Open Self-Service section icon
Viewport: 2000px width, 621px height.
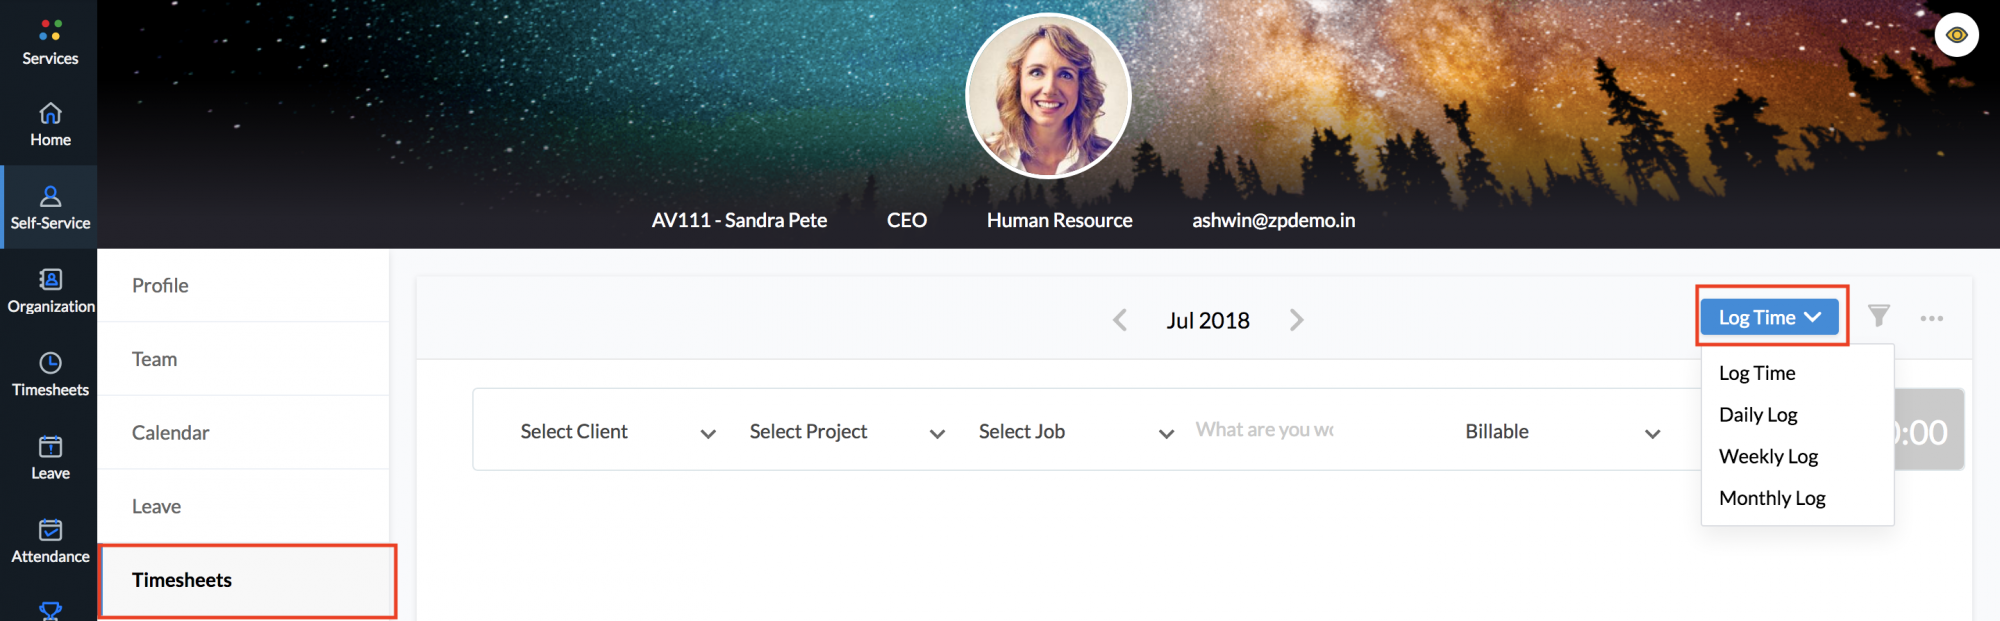point(50,196)
